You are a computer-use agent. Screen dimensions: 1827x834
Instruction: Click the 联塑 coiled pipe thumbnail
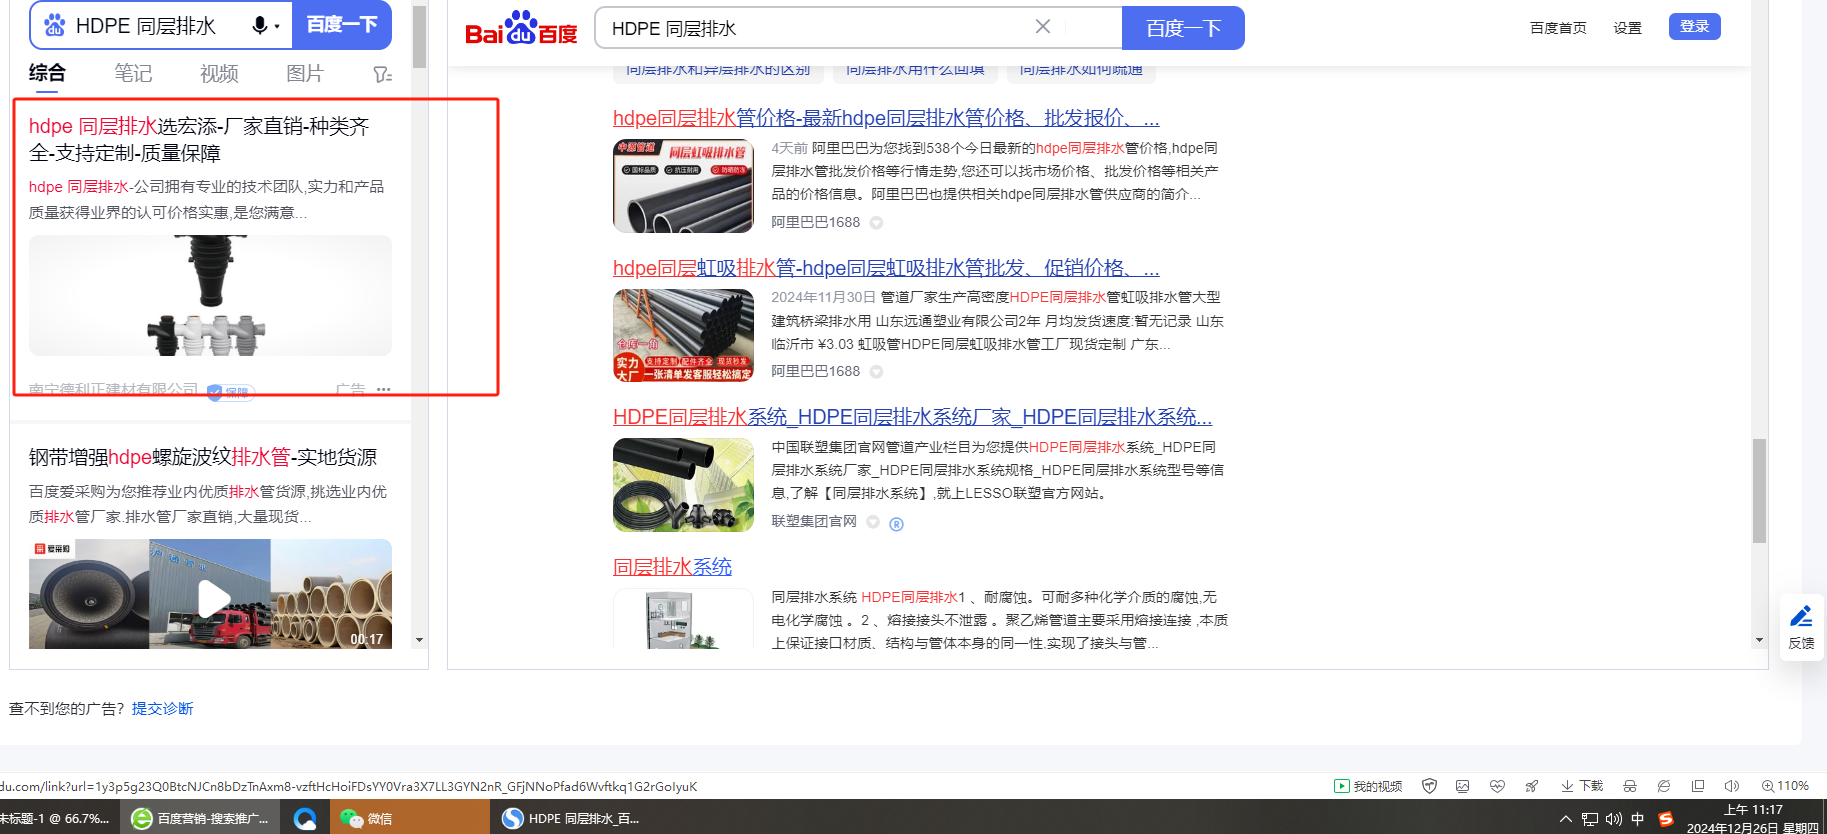[x=683, y=485]
